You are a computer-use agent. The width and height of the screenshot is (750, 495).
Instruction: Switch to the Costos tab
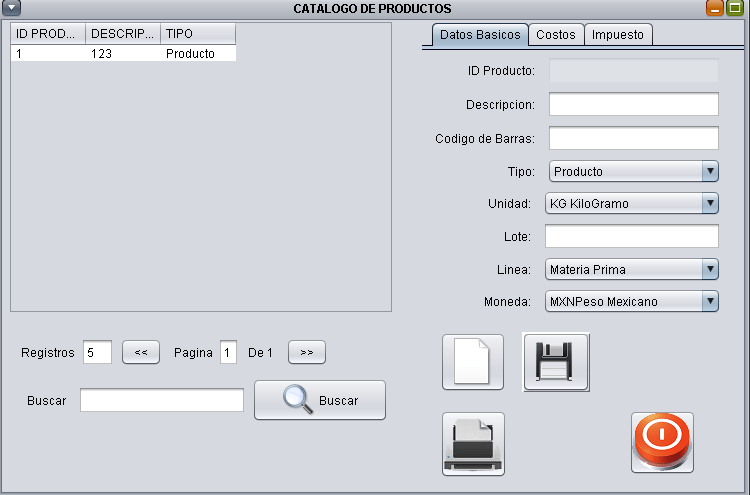556,35
